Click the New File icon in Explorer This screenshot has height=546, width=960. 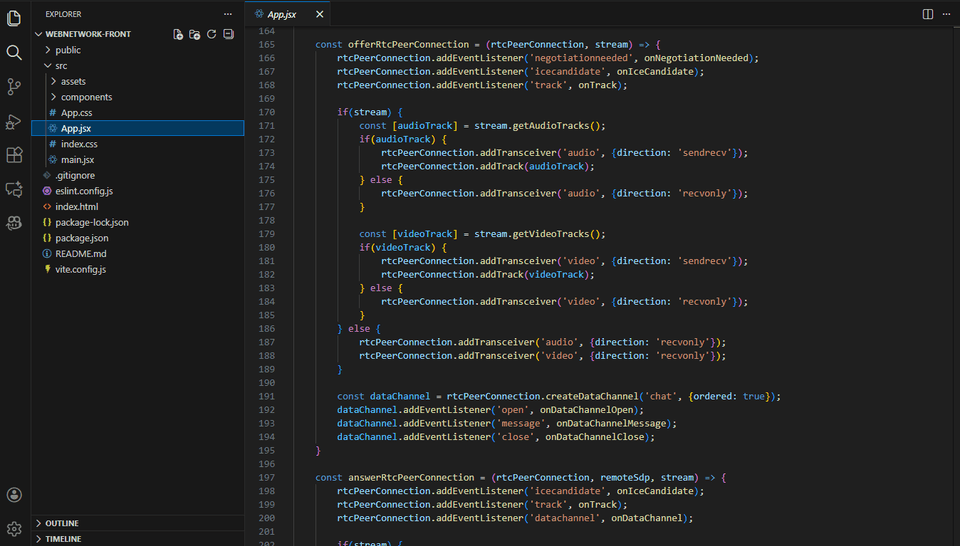[x=178, y=34]
